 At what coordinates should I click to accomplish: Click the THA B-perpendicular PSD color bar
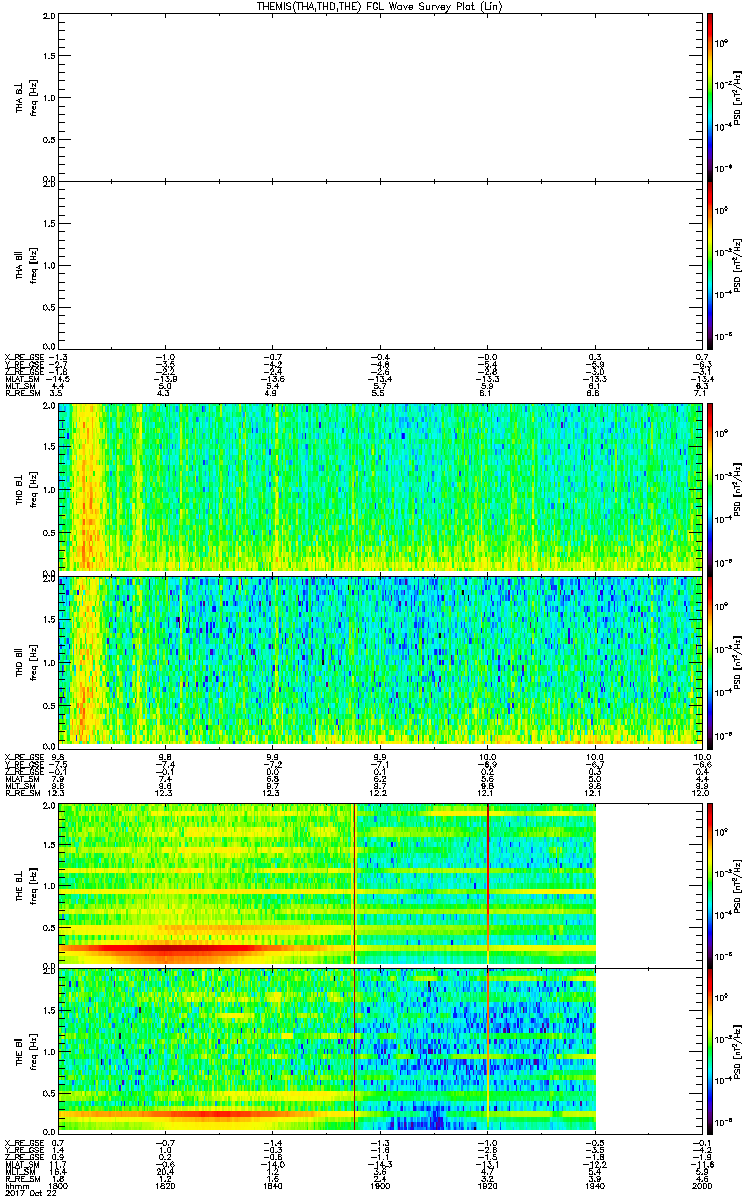click(709, 95)
